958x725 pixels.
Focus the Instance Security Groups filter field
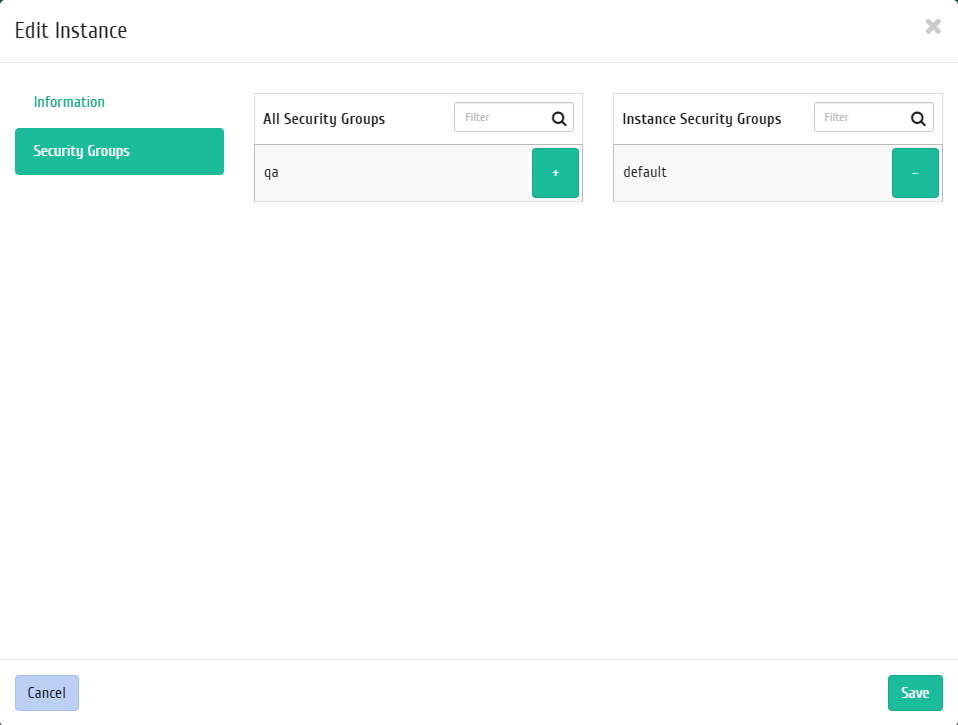tap(862, 118)
